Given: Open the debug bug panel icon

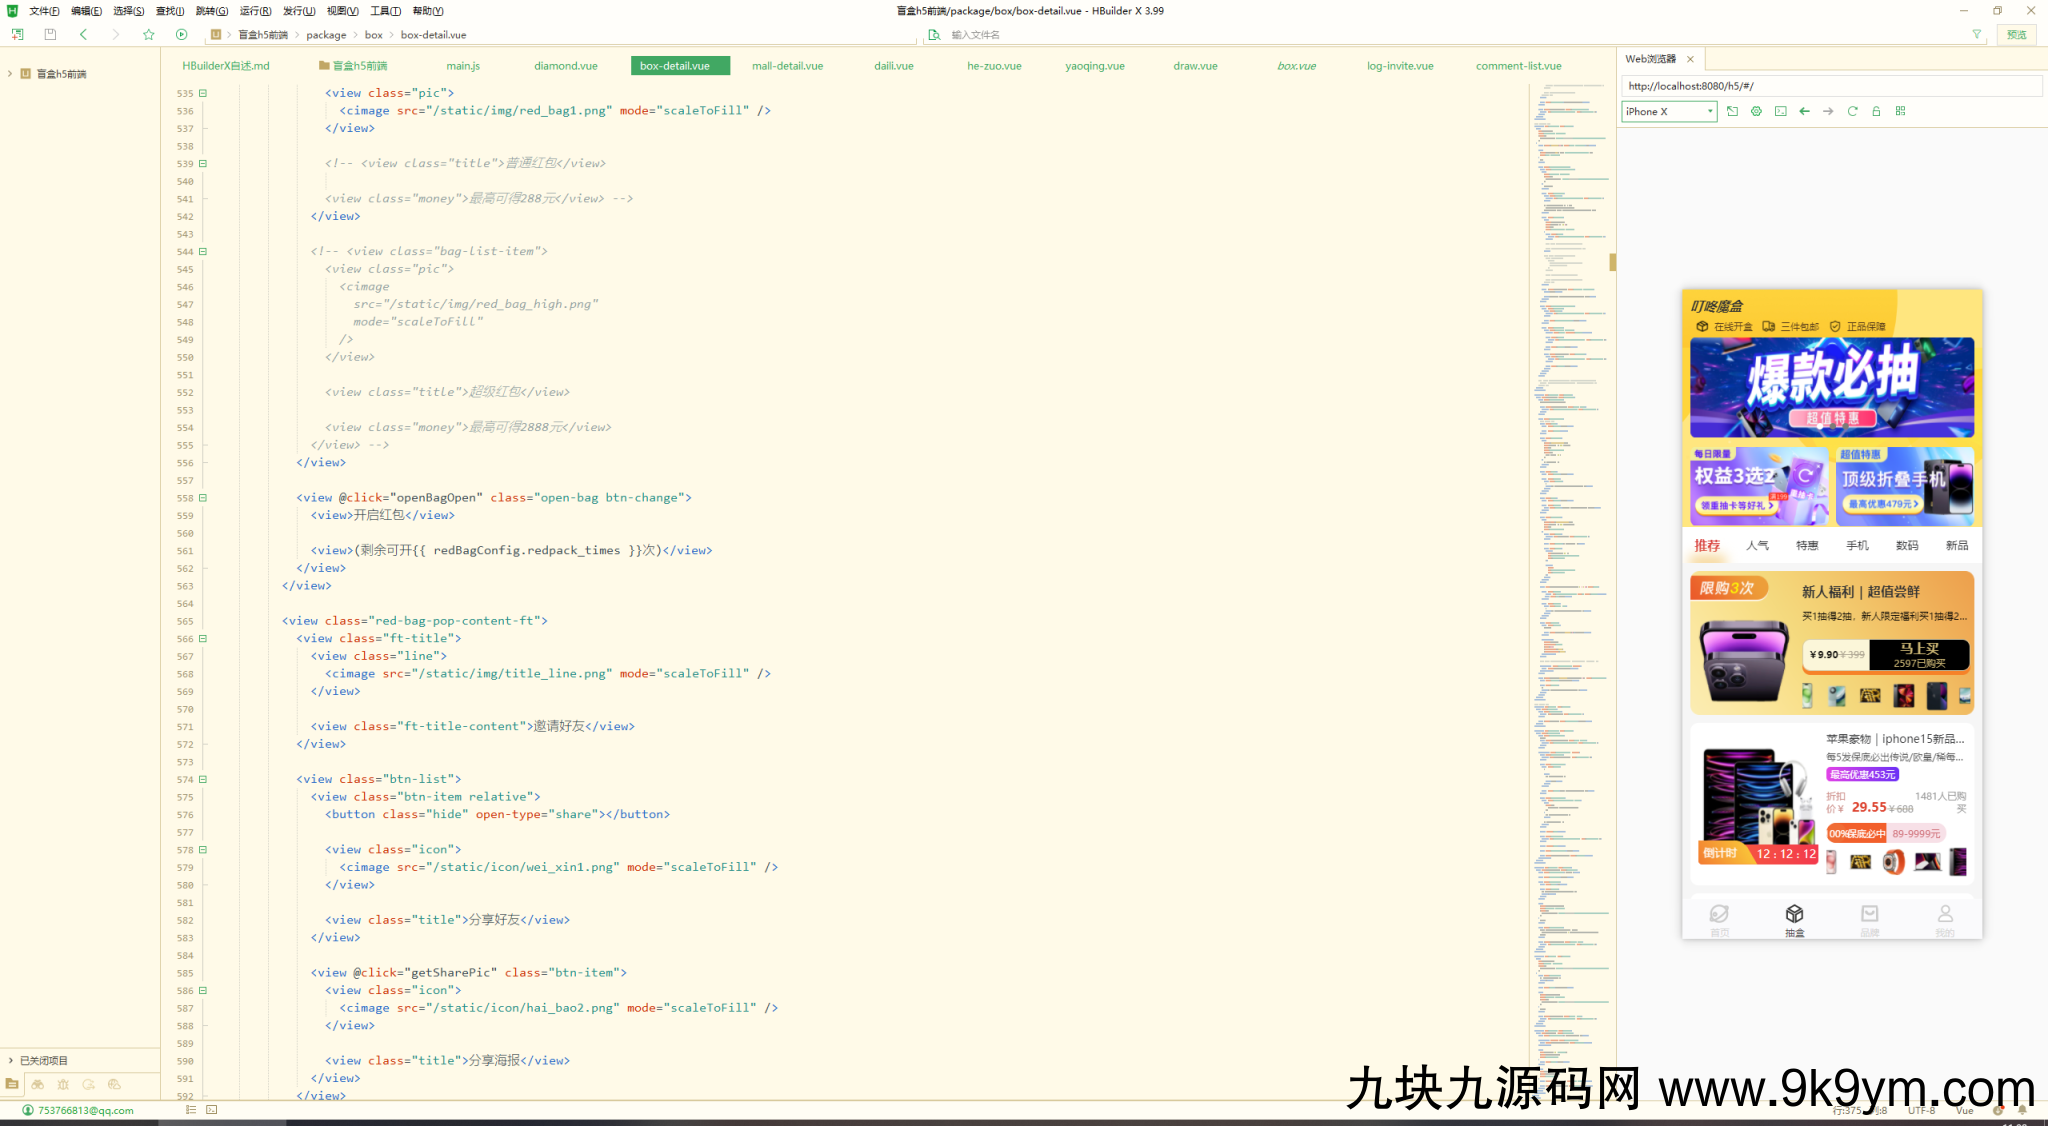Looking at the screenshot, I should point(63,1084).
